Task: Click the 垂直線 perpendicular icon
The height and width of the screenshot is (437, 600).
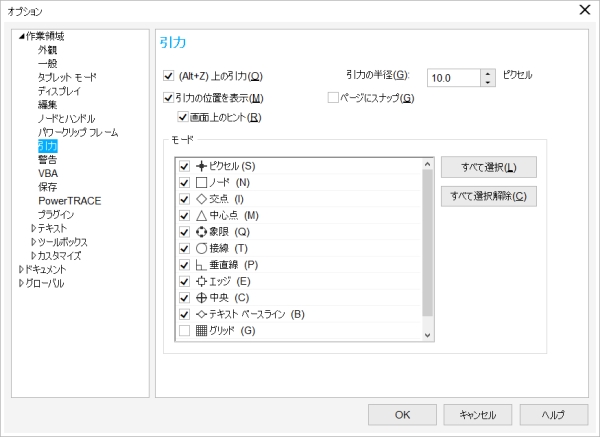Action: [201, 265]
